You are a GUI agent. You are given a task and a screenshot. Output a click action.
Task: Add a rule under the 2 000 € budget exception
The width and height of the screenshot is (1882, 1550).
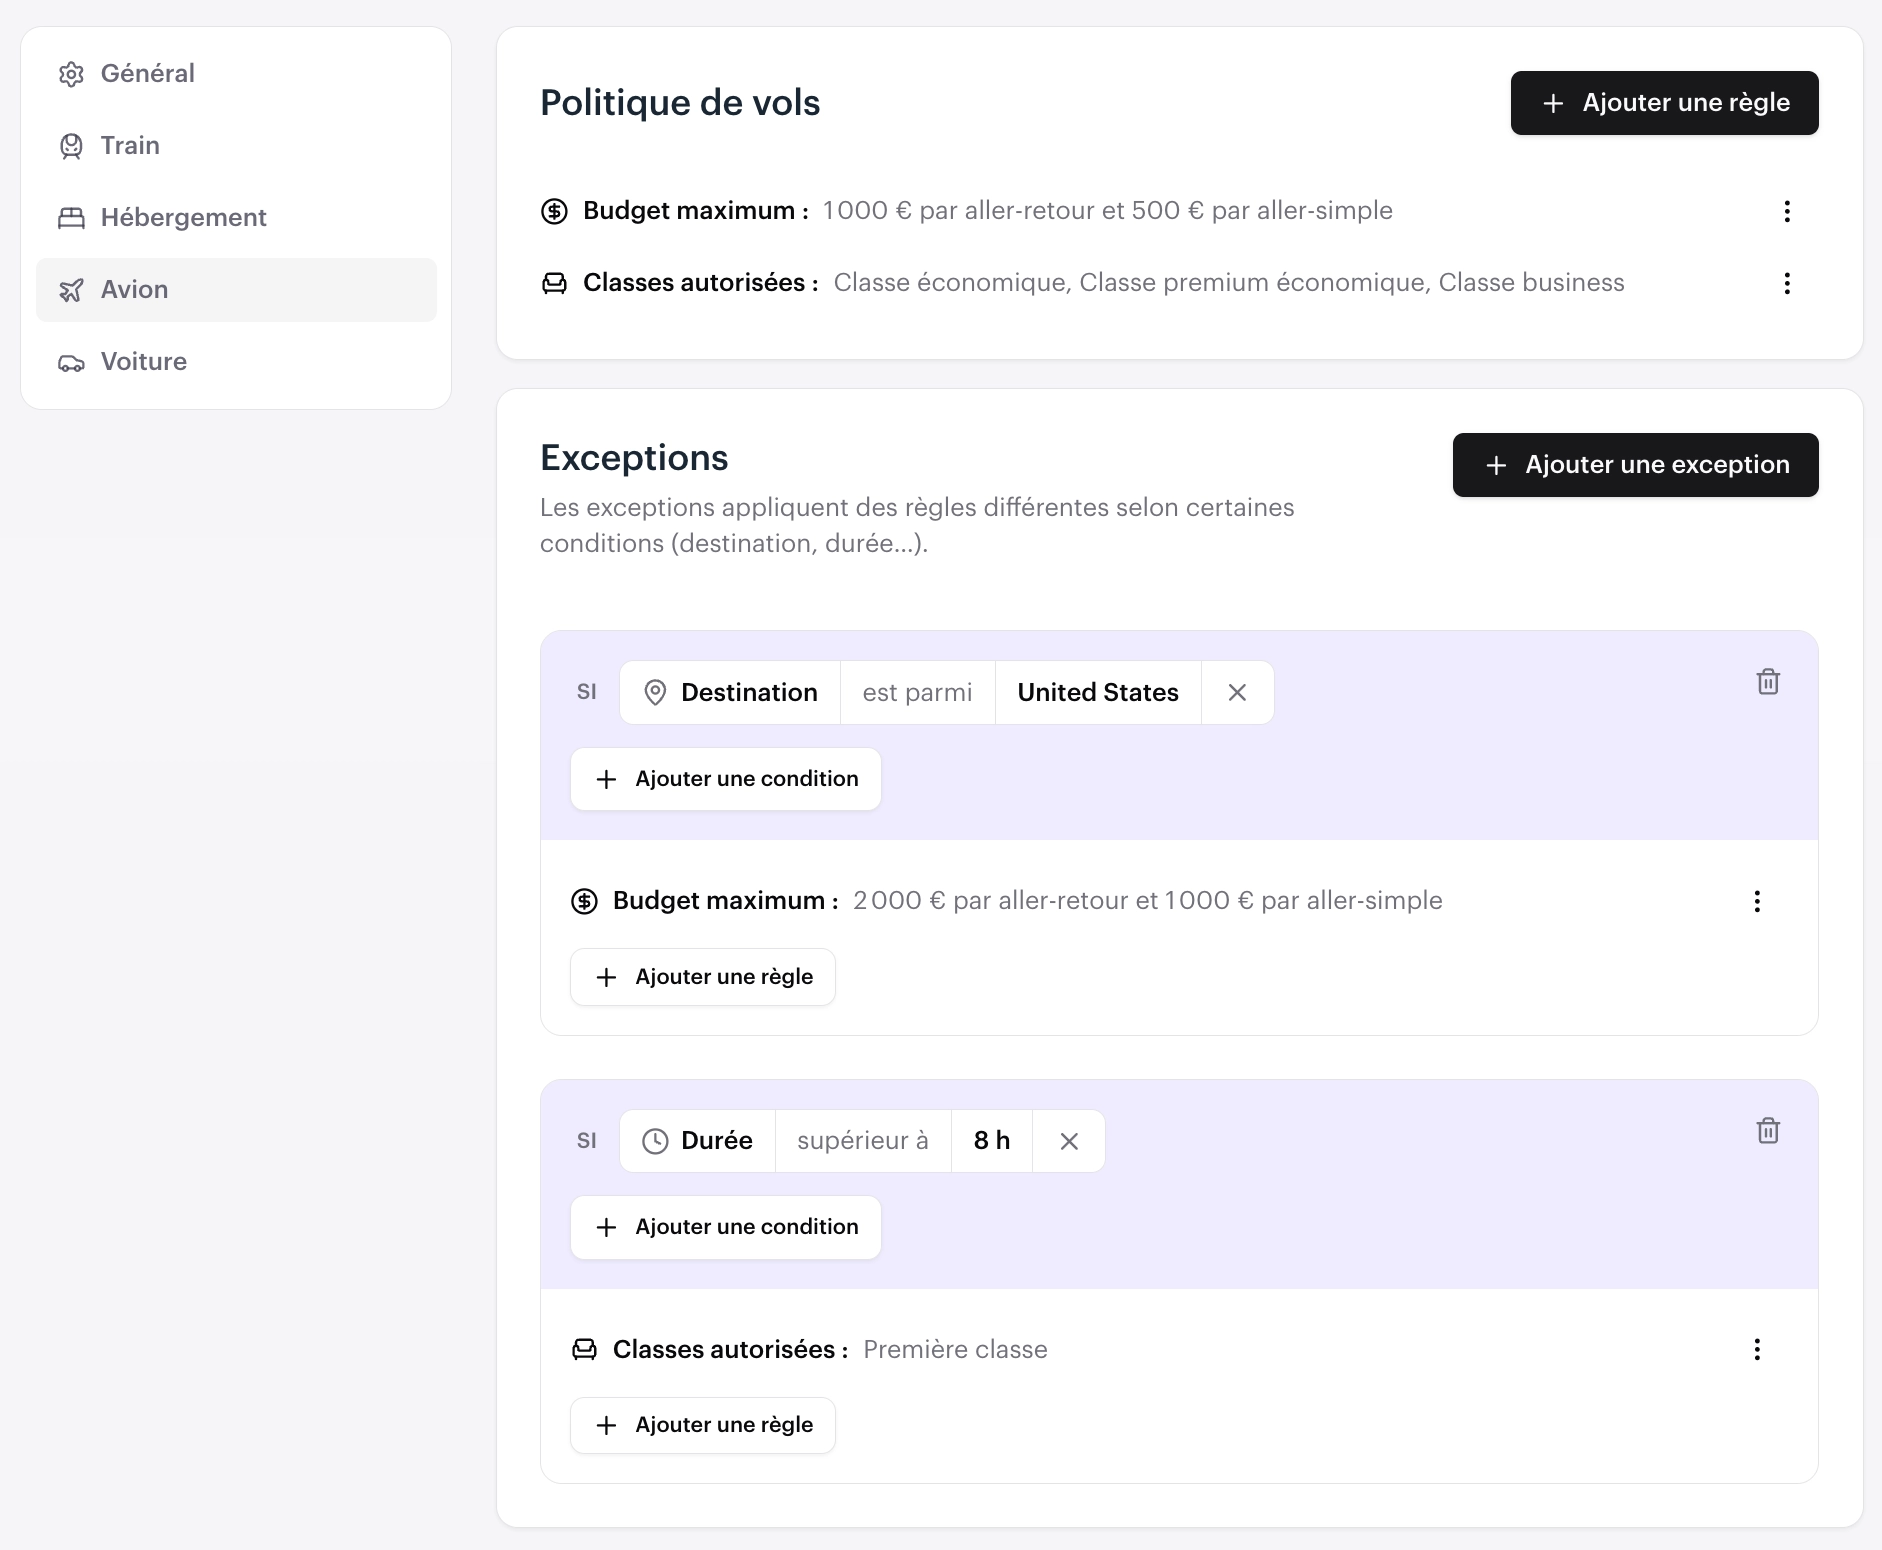[x=703, y=977]
